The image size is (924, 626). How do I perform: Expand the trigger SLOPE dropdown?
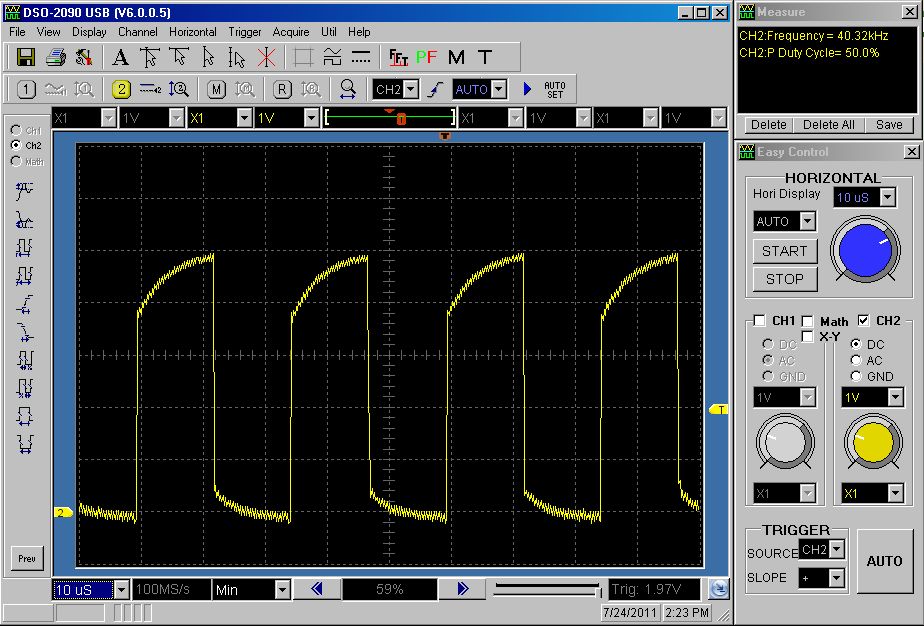coord(836,578)
